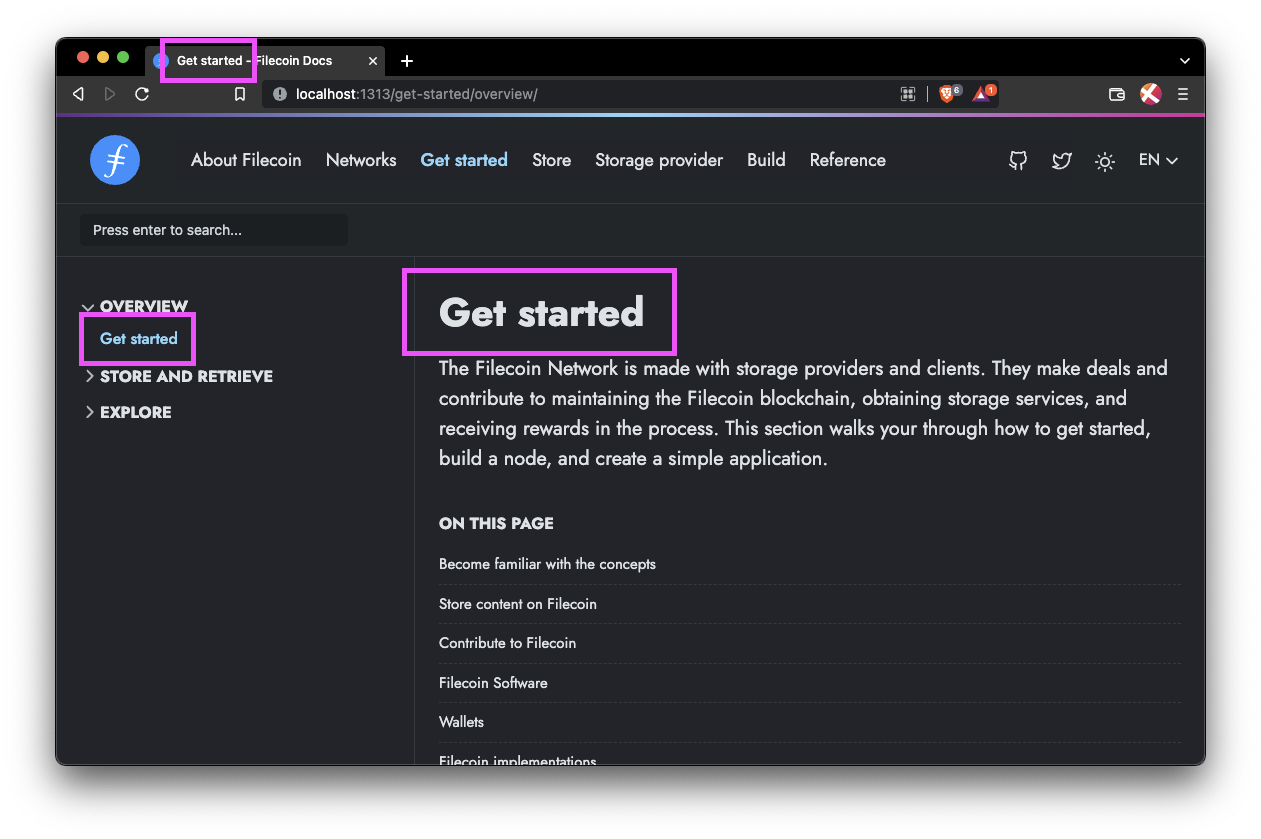Jump to Wallets section
The image size is (1261, 839).
coord(461,722)
